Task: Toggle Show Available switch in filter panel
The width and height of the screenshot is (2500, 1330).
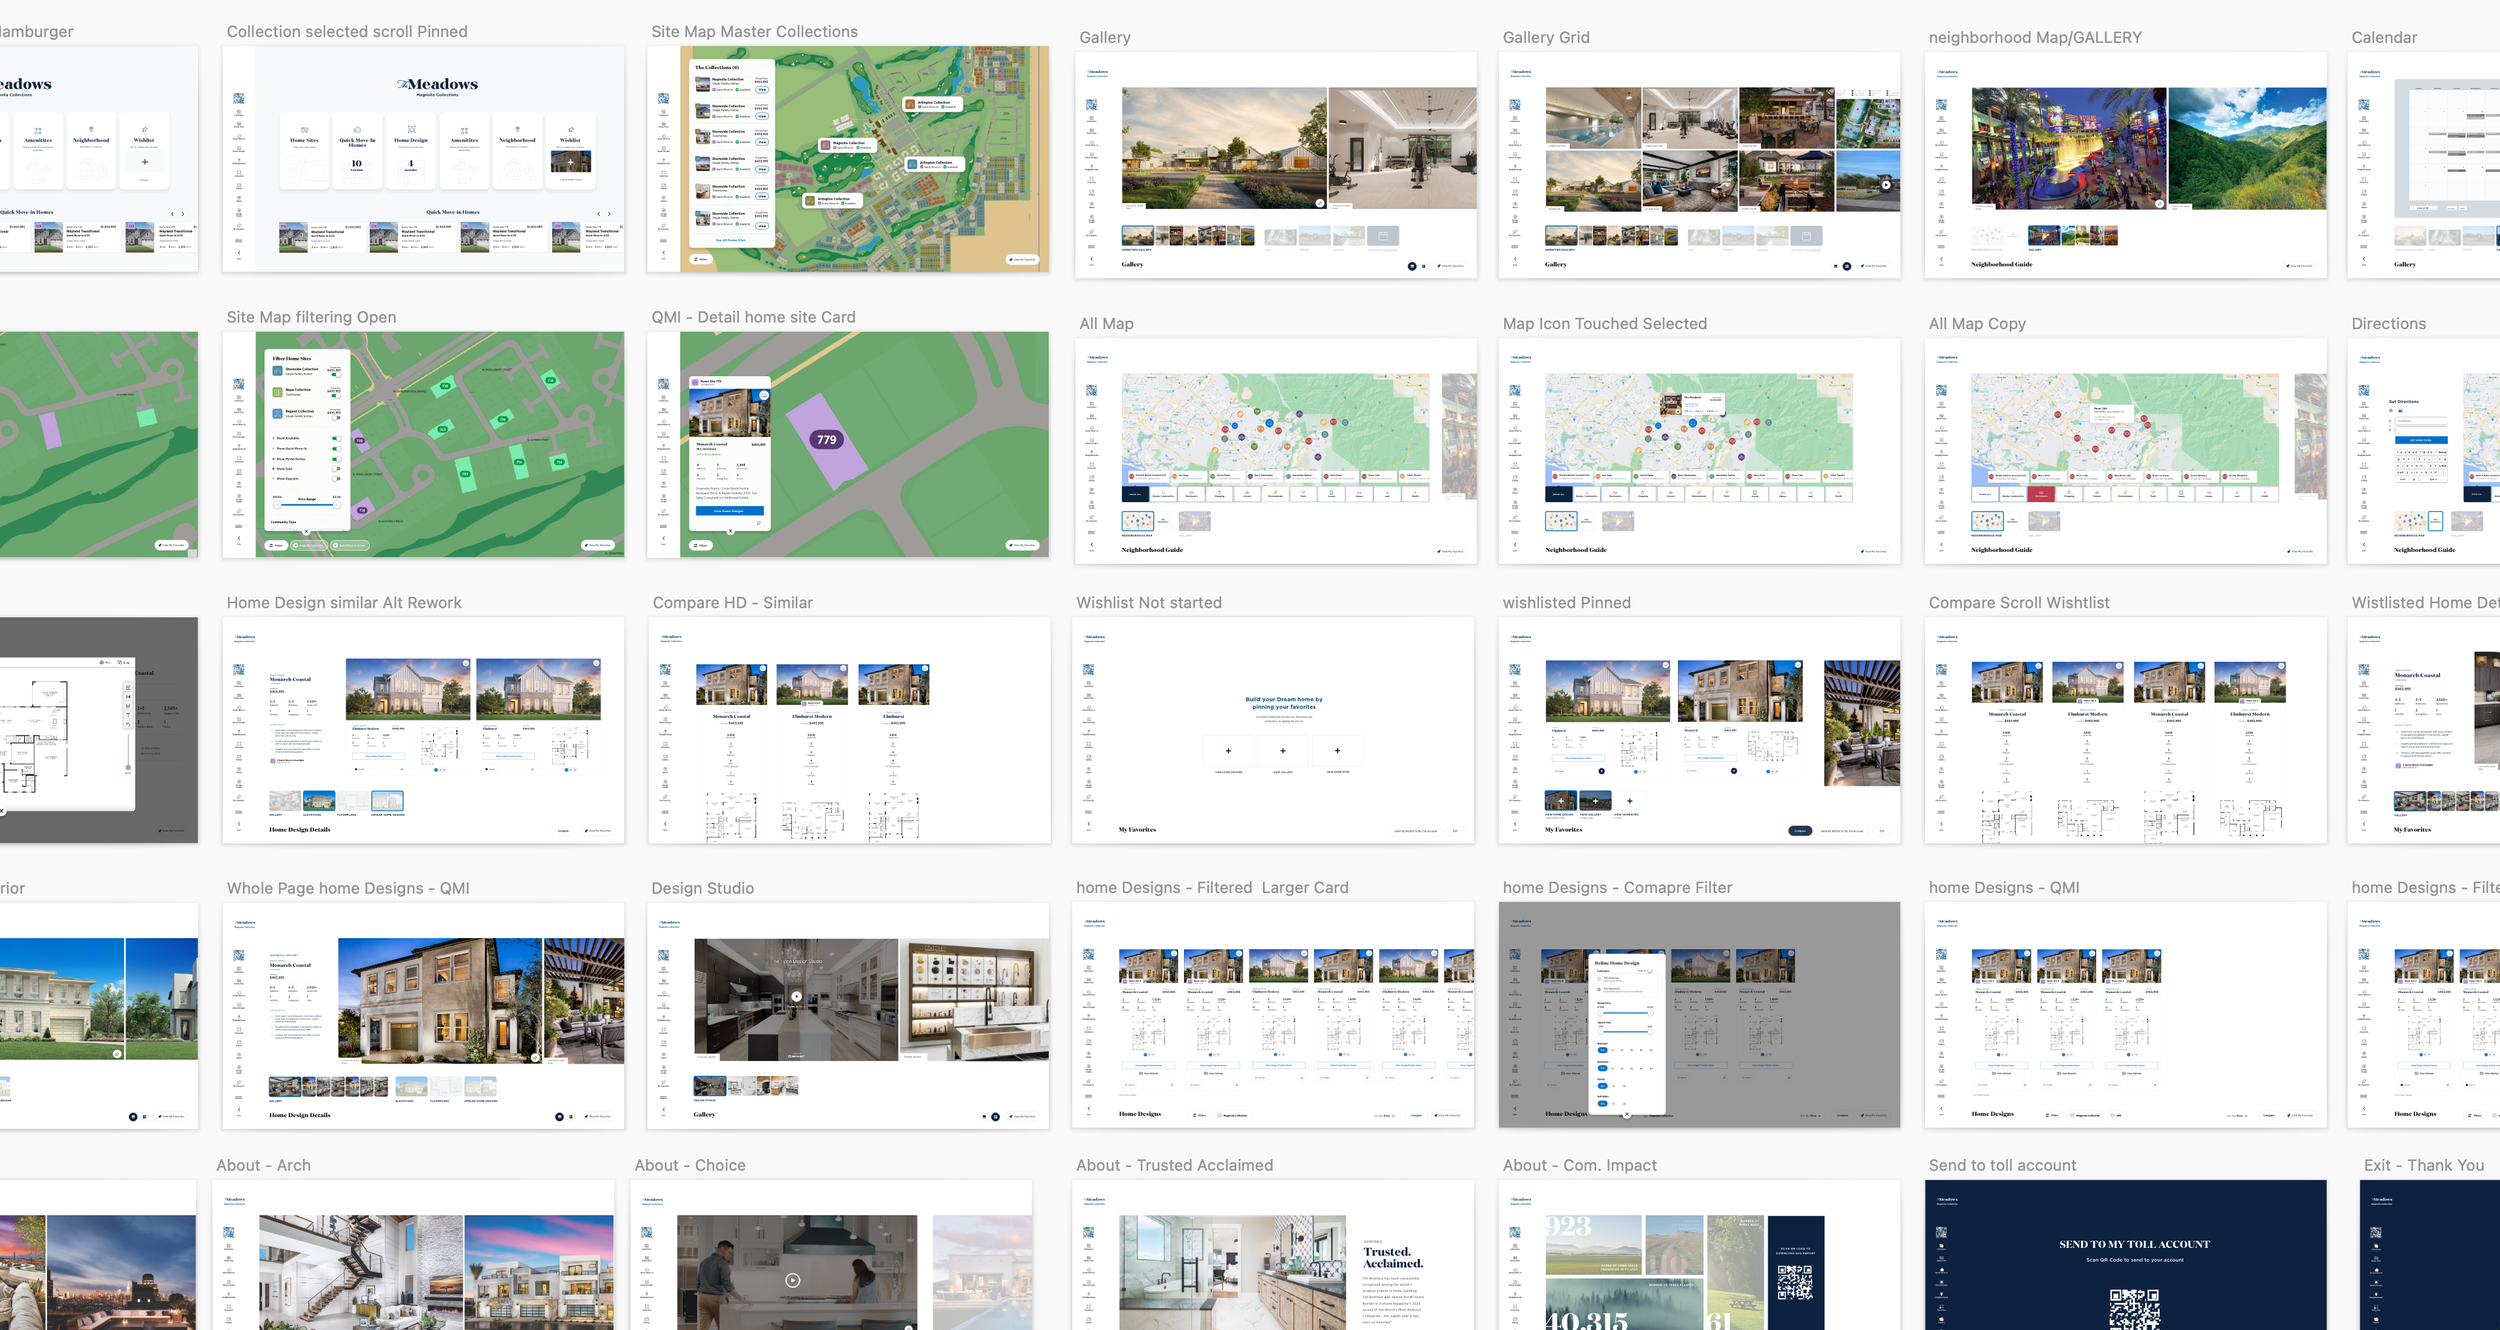Action: tap(336, 438)
